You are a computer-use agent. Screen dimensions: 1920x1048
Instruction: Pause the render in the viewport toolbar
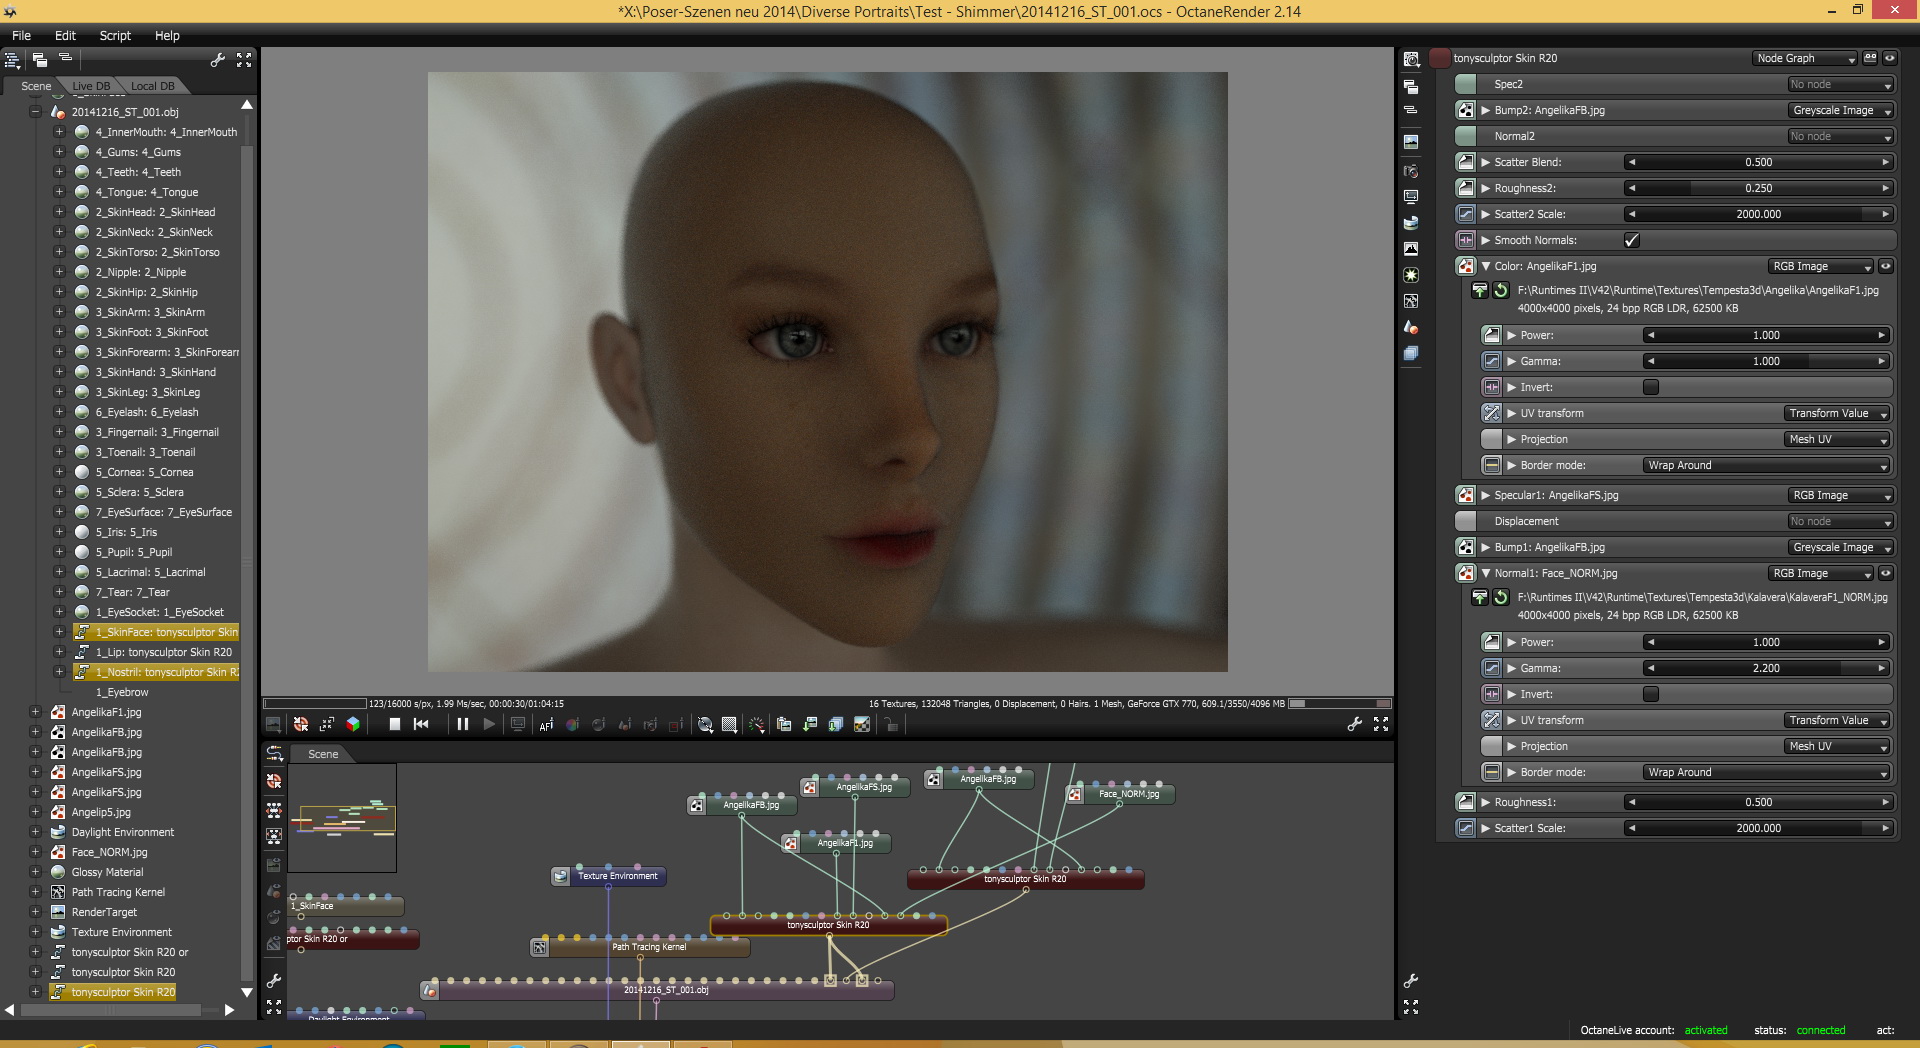pos(462,724)
